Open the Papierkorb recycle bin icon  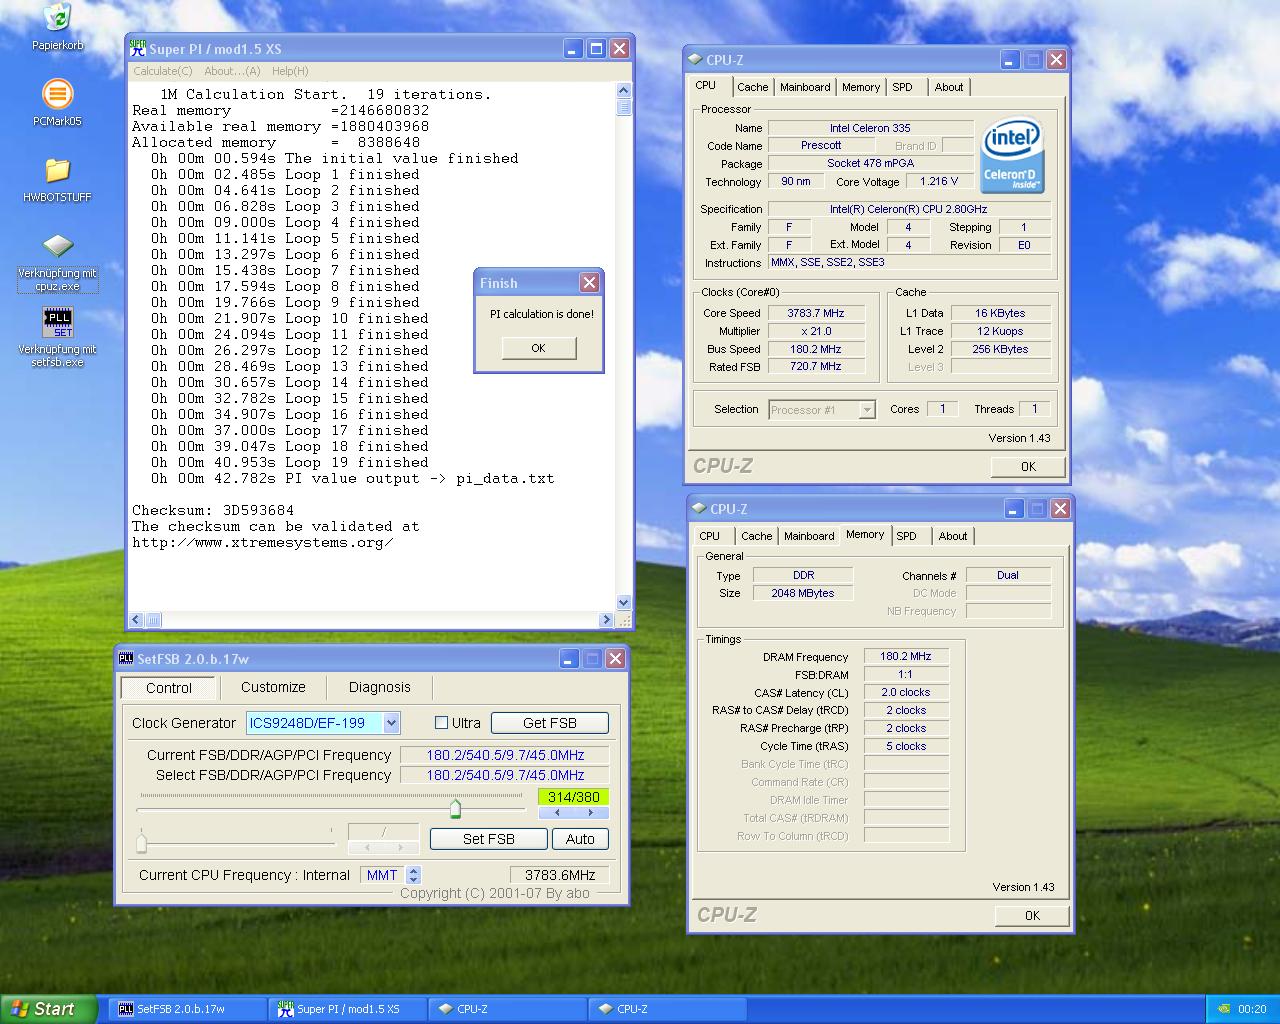[57, 18]
